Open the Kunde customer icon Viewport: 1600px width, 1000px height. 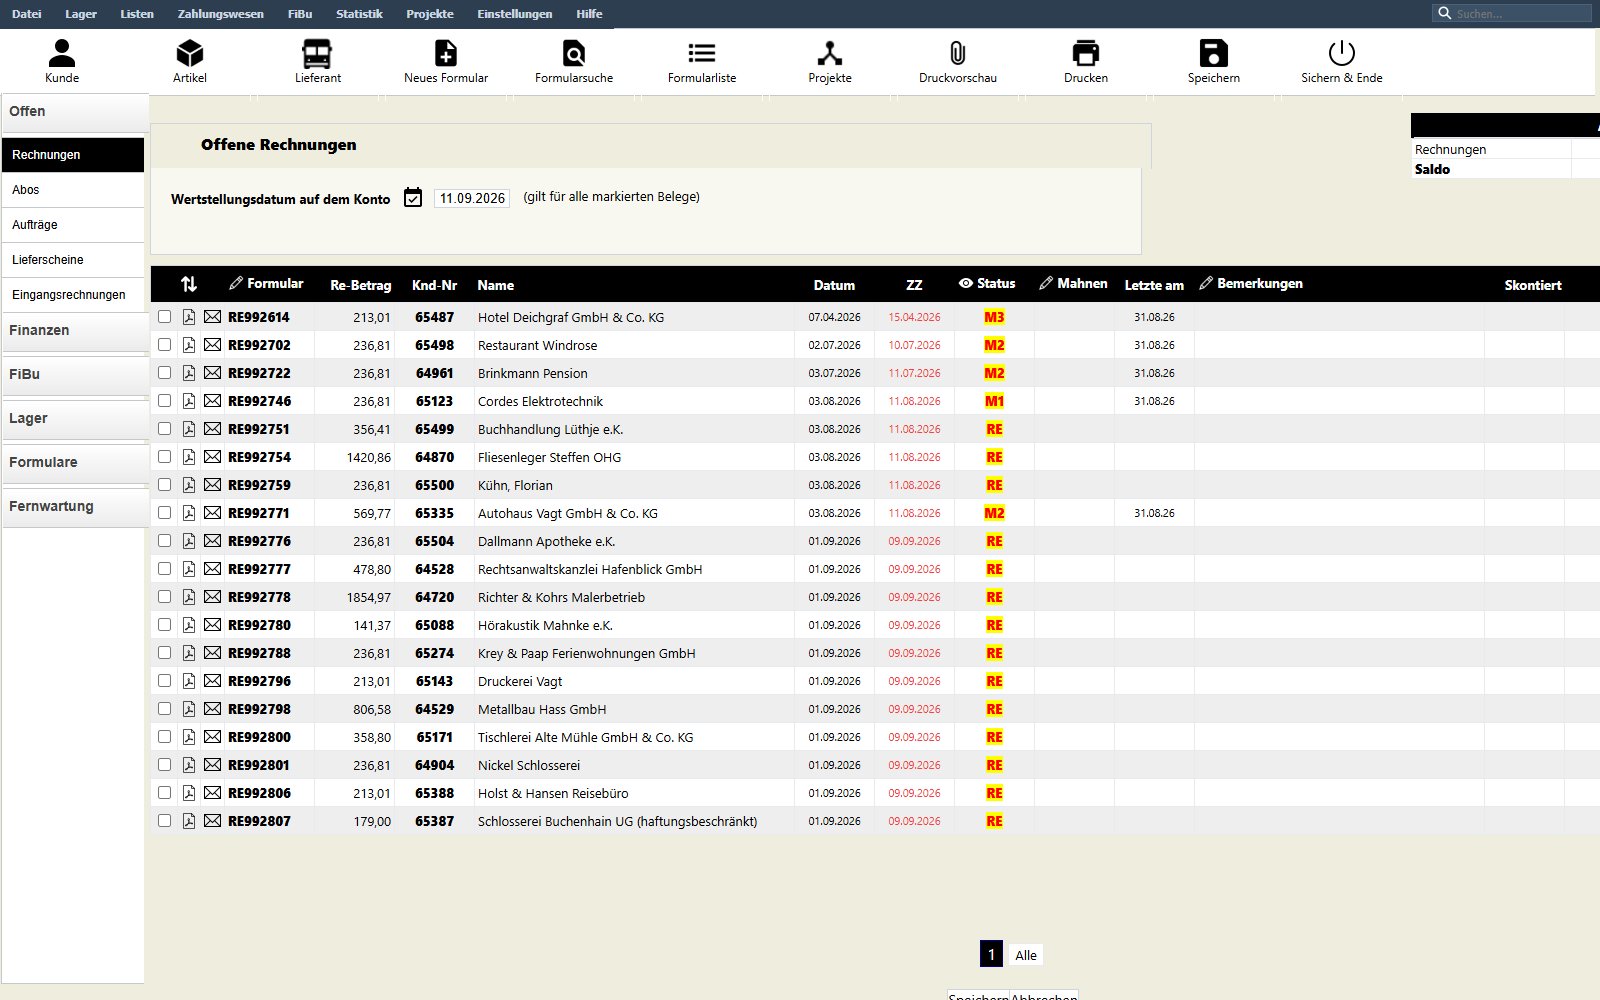pyautogui.click(x=62, y=53)
